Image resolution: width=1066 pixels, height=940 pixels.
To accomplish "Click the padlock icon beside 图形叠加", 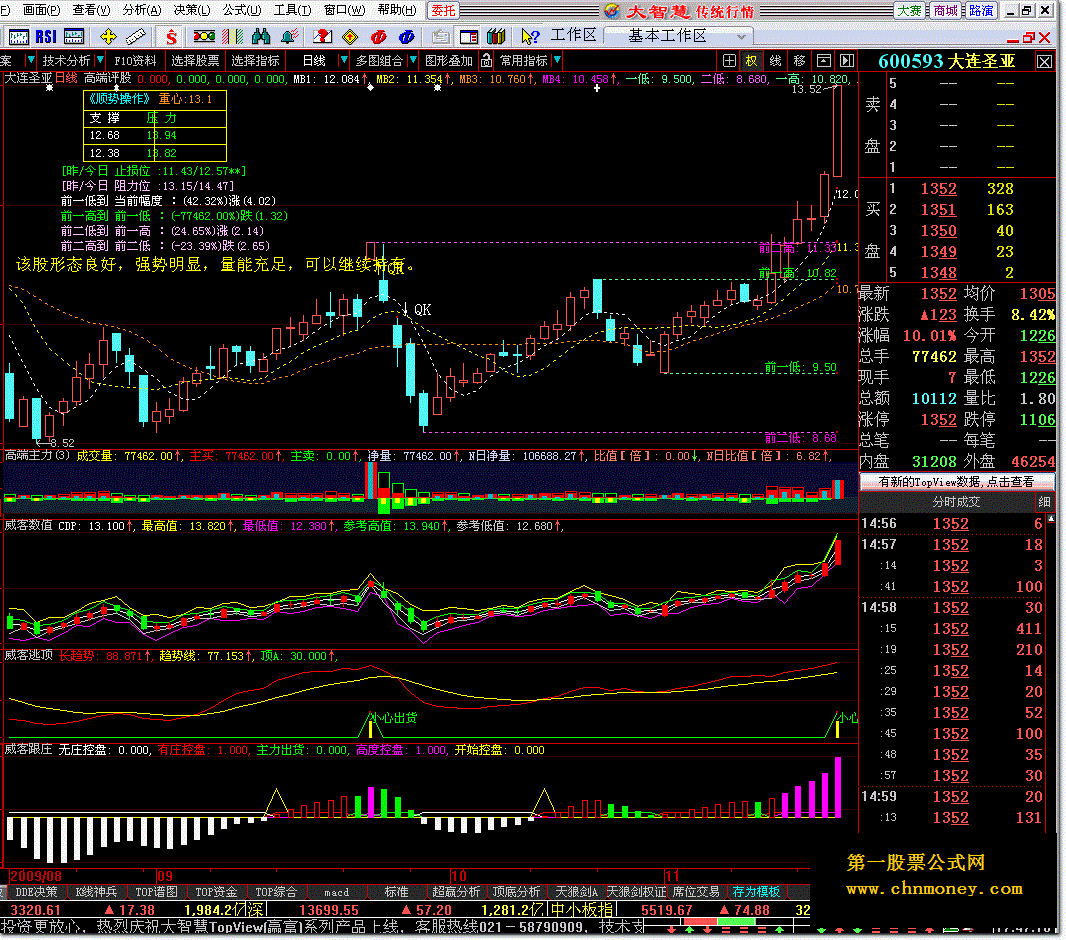I will (486, 61).
